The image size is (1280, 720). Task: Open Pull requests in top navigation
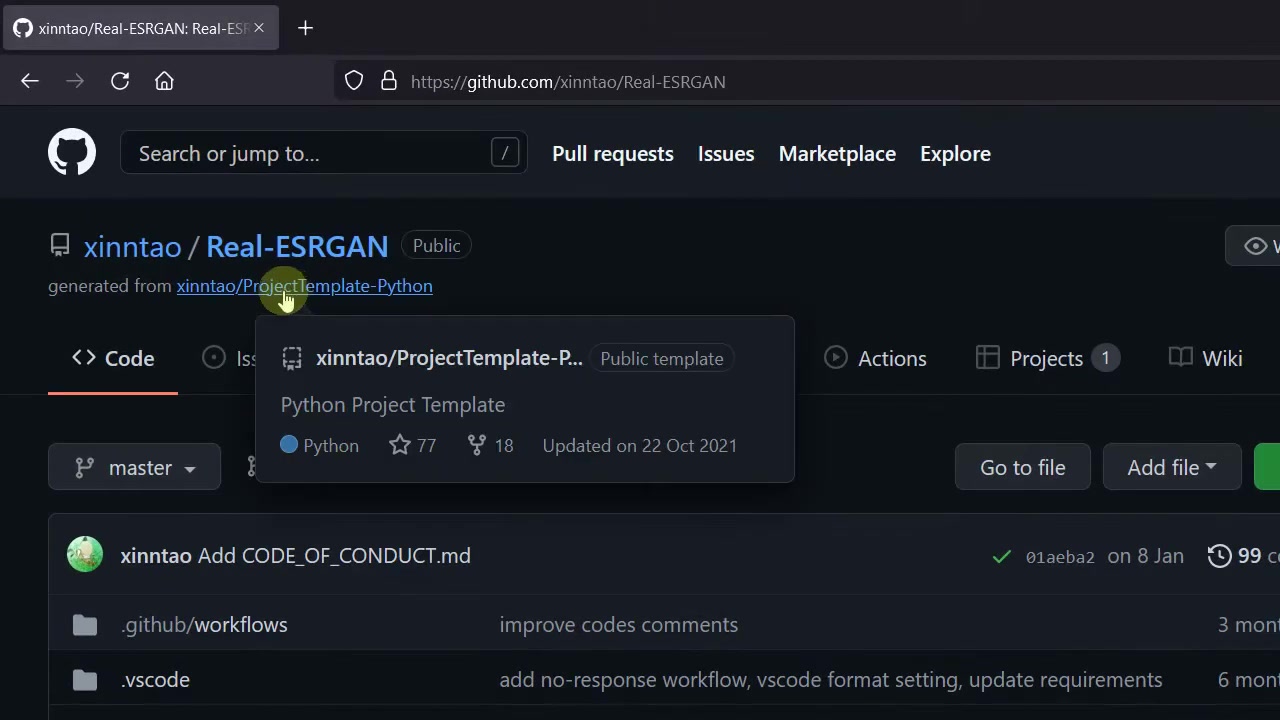pyautogui.click(x=612, y=154)
